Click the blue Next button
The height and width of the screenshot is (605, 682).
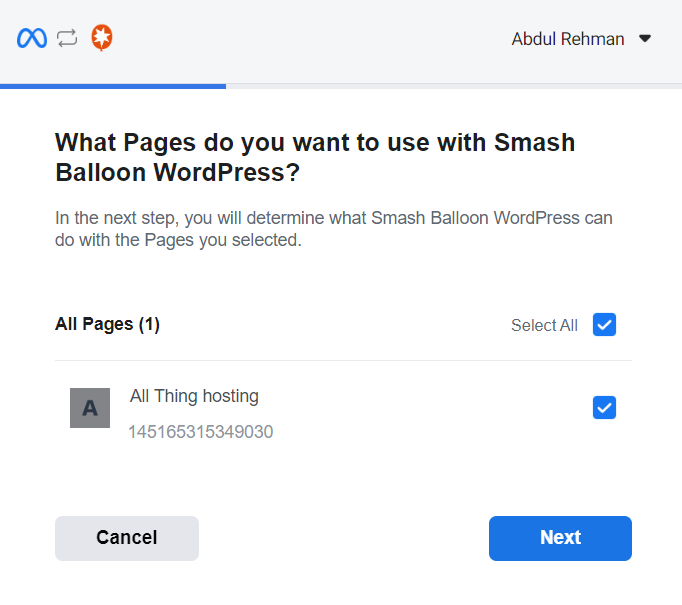tap(560, 538)
